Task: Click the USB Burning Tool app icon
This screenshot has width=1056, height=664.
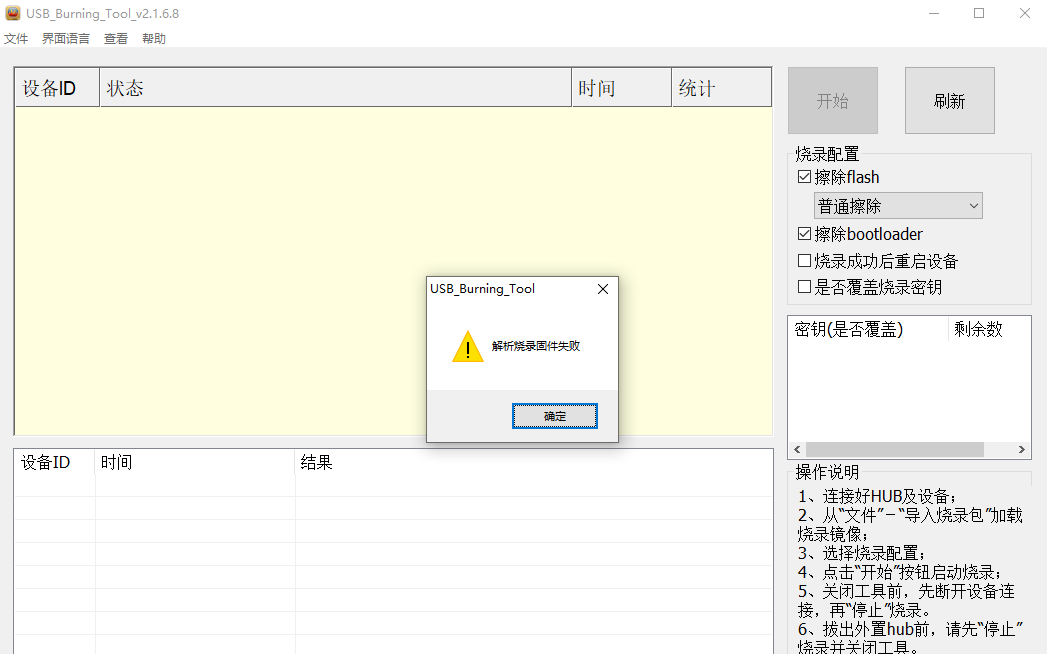Action: (x=12, y=13)
